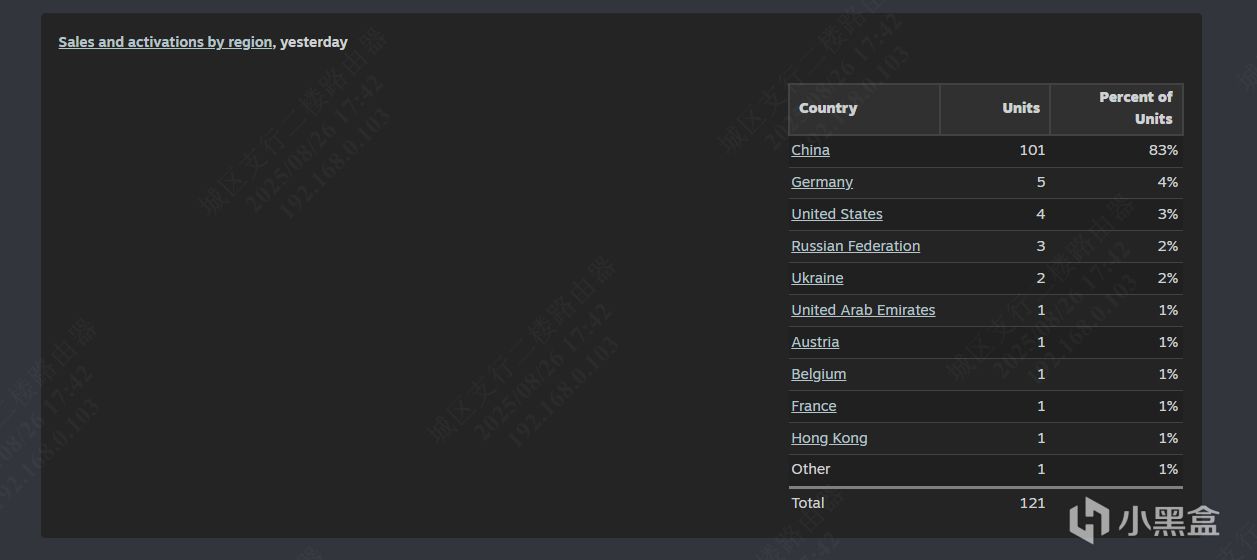Click the Percent of Units header
This screenshot has height=560, width=1257.
click(x=1135, y=108)
